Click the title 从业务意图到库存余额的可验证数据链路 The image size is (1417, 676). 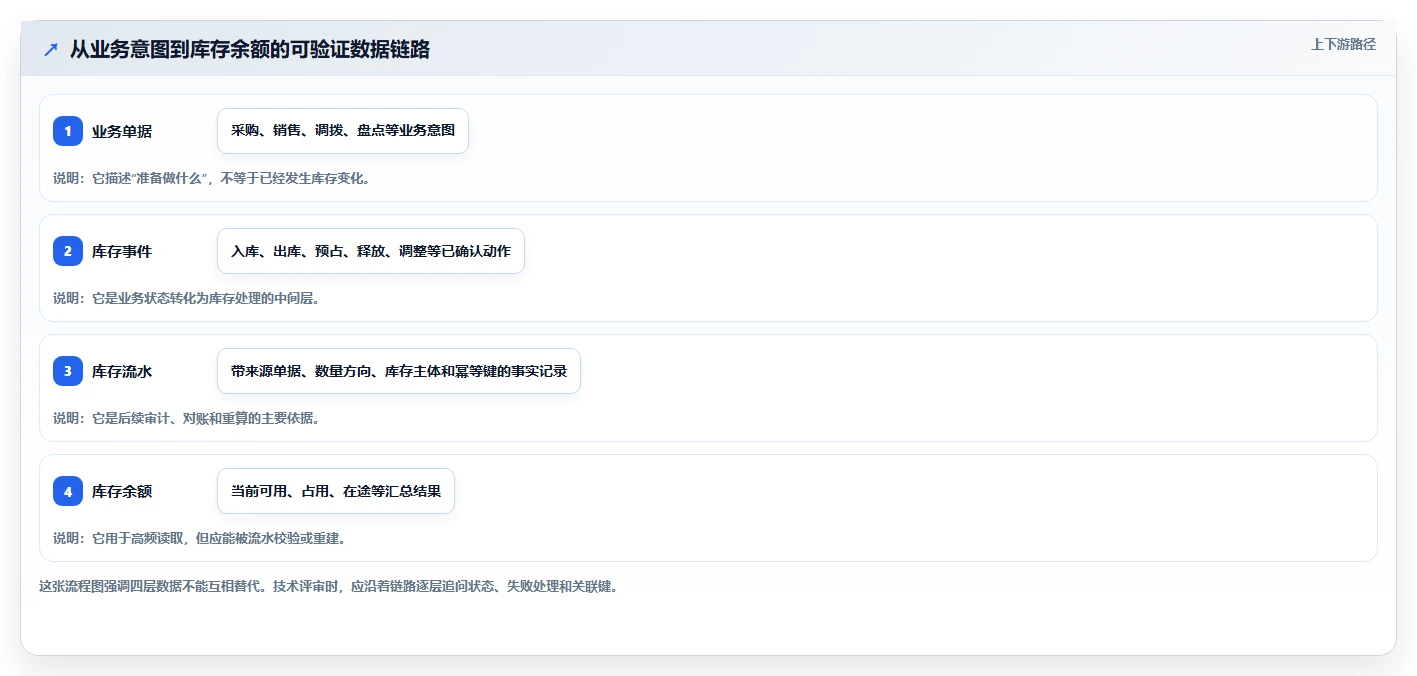250,49
